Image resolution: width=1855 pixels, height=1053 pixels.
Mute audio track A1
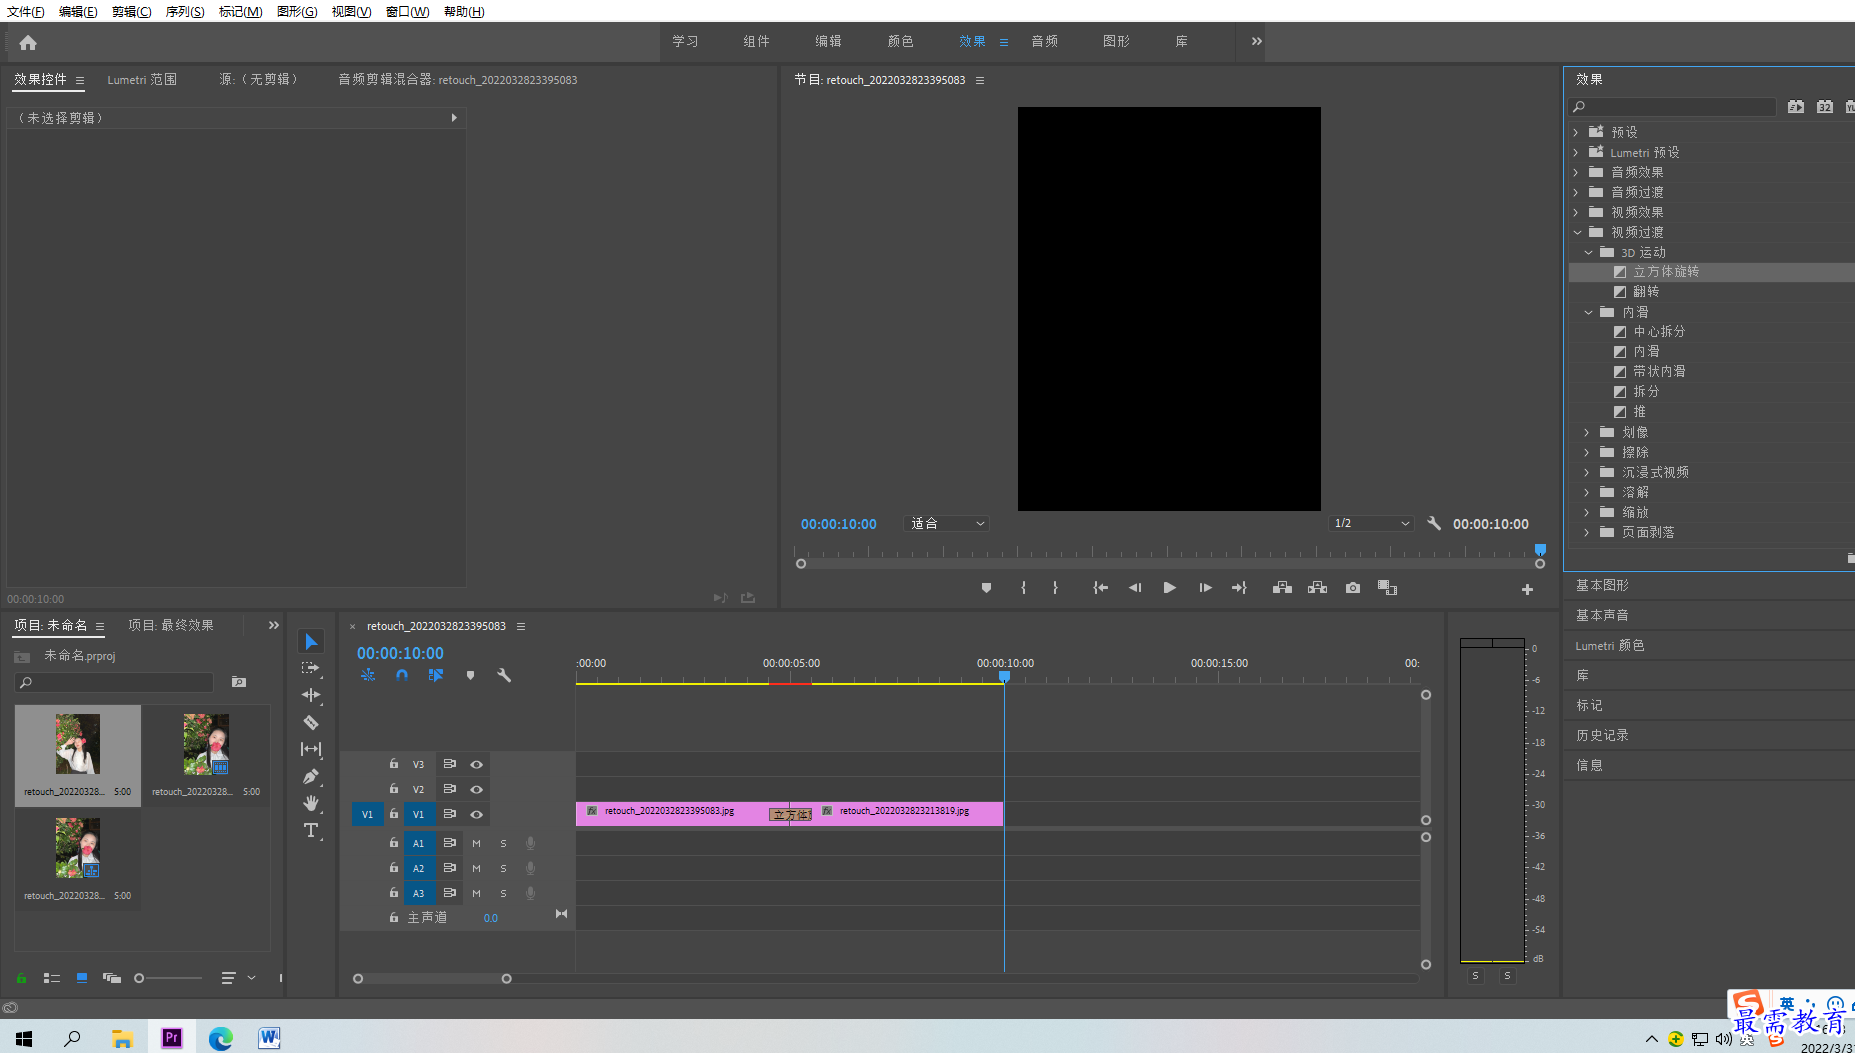(476, 843)
